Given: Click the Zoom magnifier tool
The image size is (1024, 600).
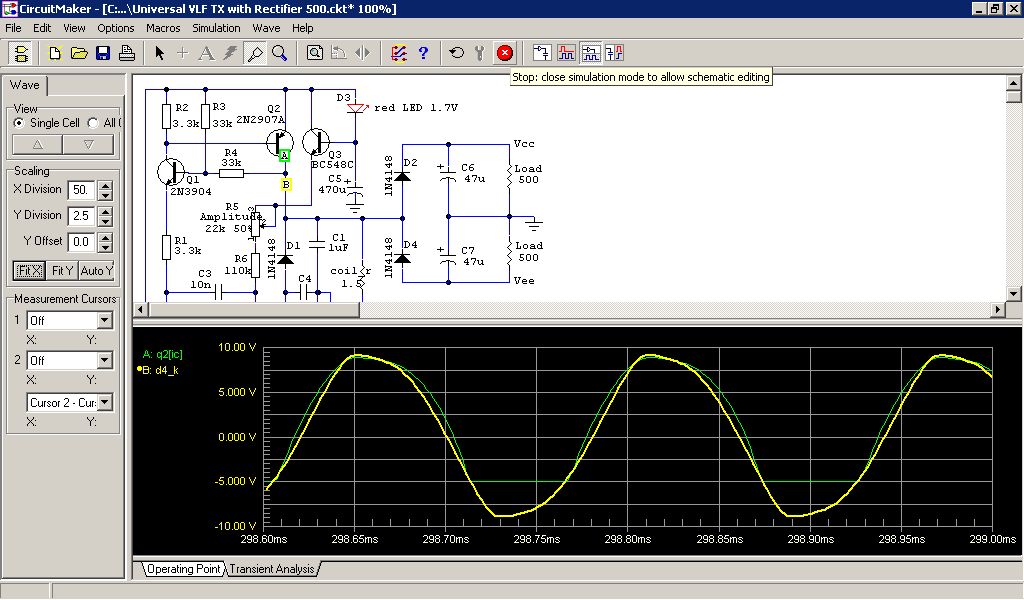Looking at the screenshot, I should 280,53.
